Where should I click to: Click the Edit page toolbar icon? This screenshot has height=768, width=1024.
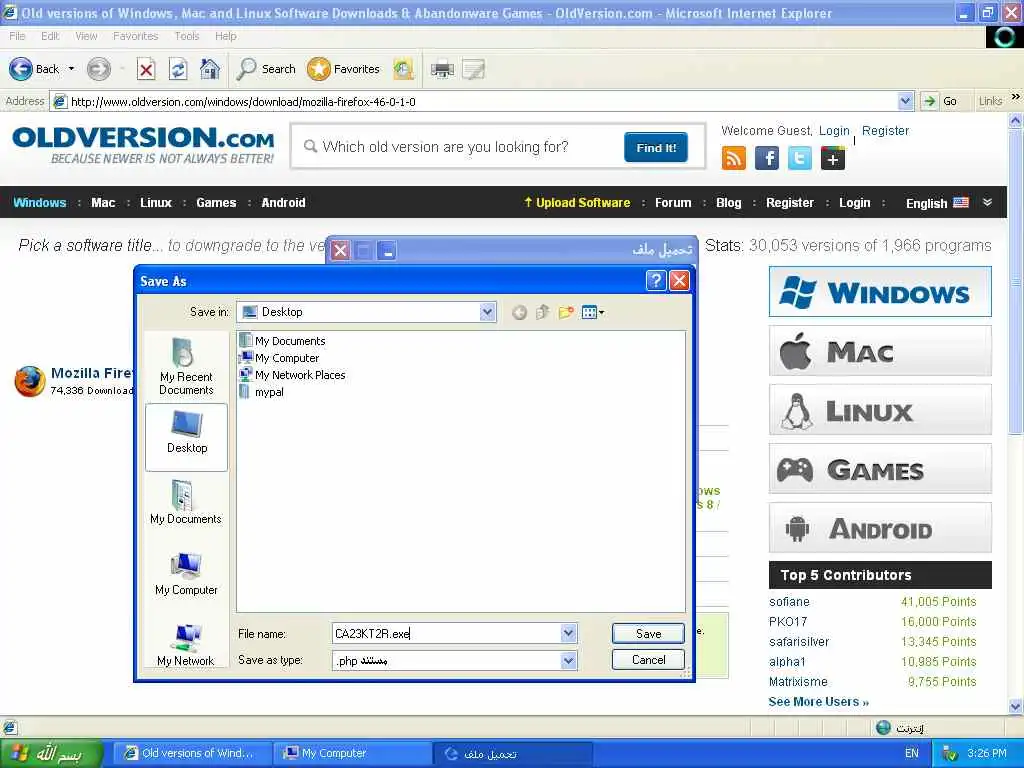(x=473, y=69)
